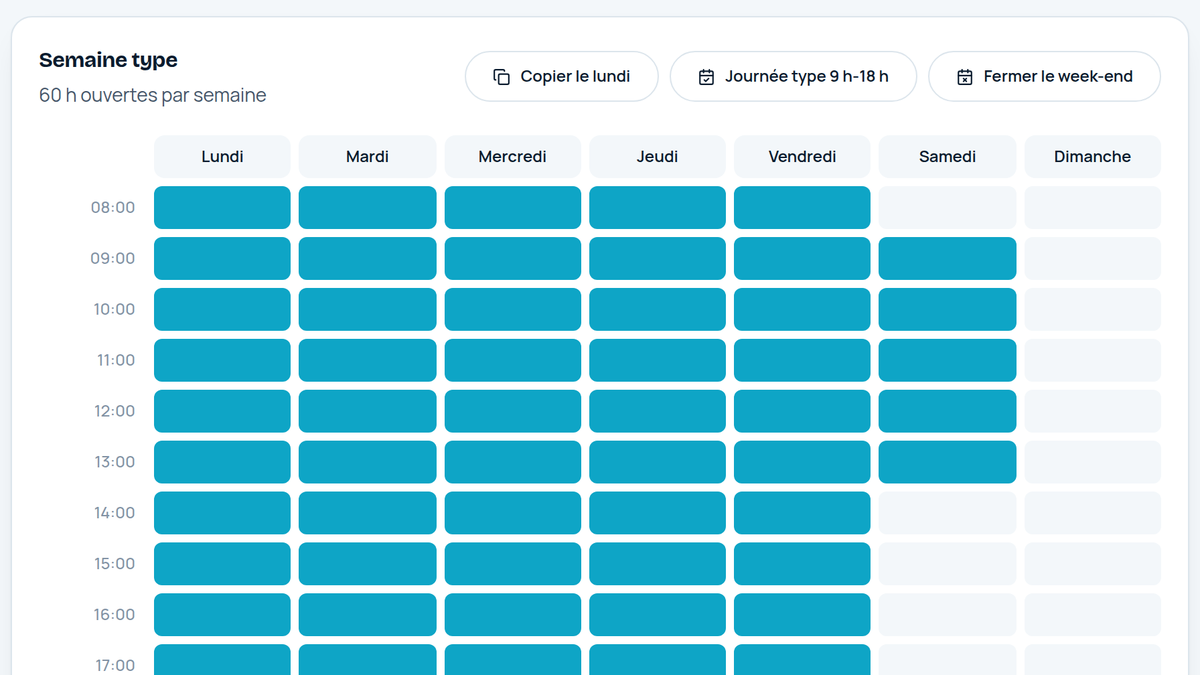This screenshot has width=1200, height=675.
Task: Select the Samedi column header
Action: point(947,156)
